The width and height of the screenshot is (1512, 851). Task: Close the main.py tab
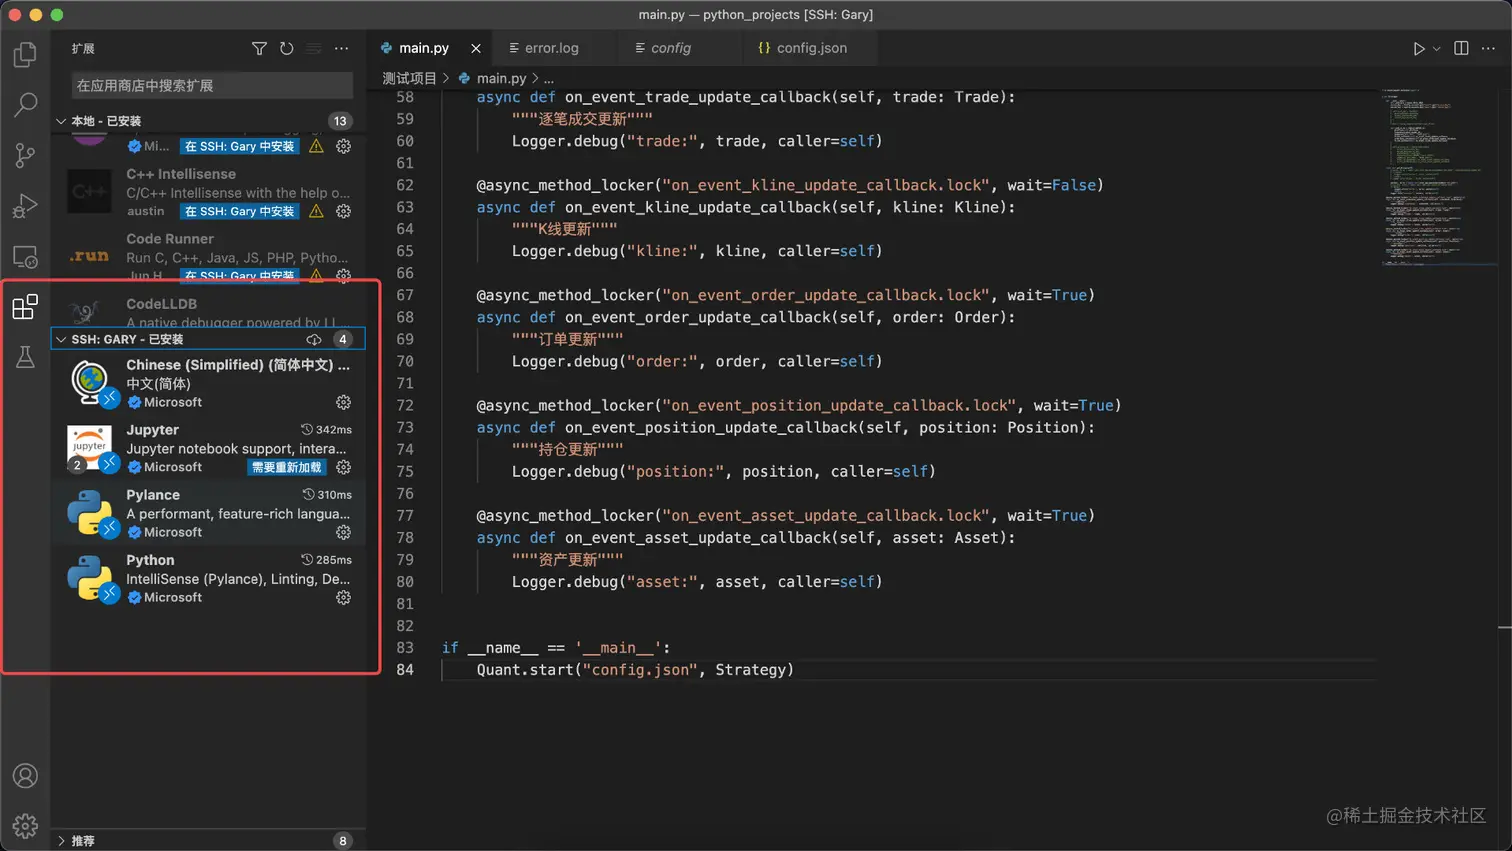point(476,48)
